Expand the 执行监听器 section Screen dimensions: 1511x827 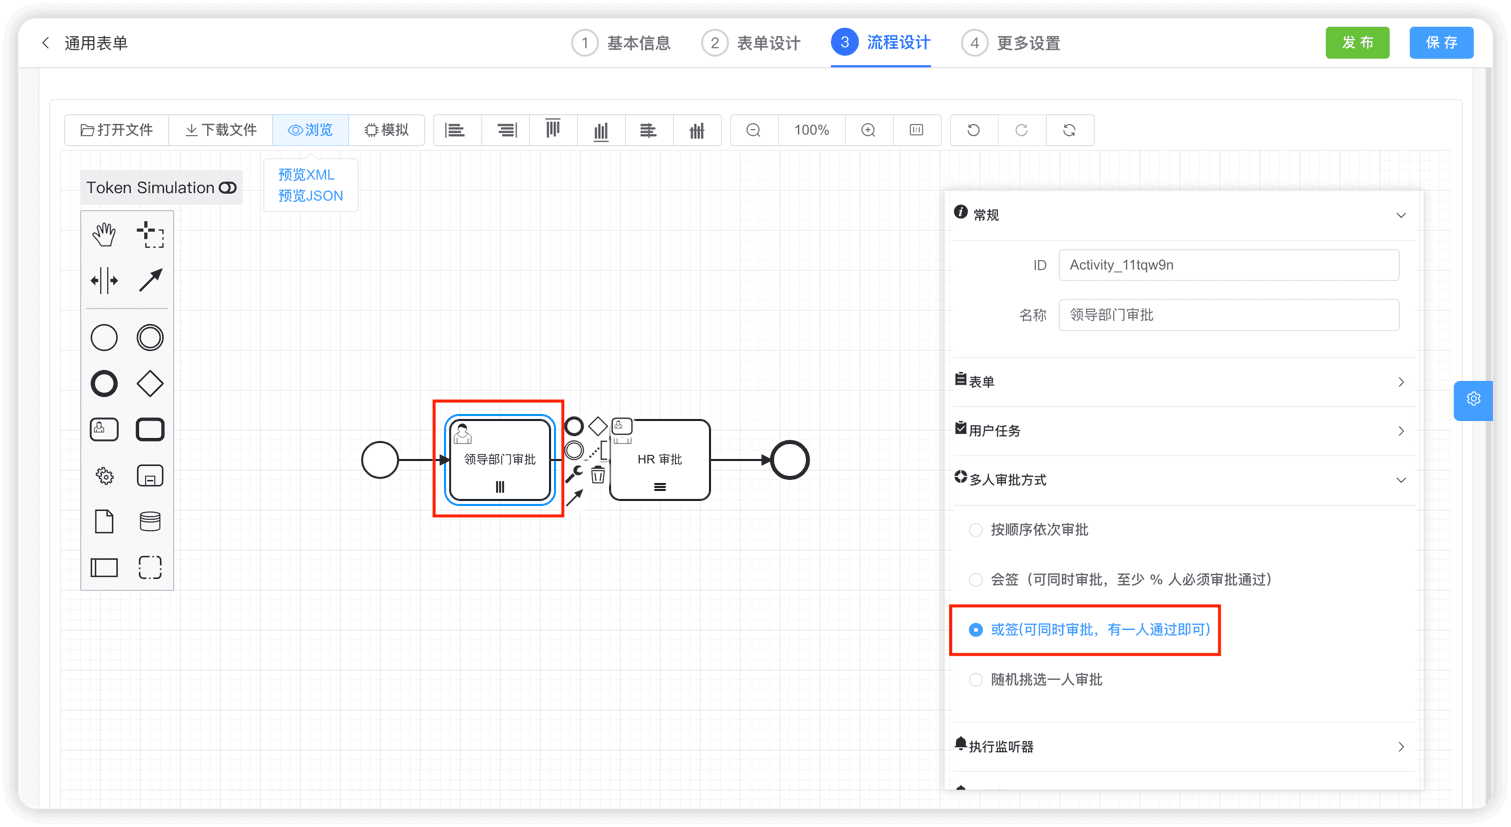[1184, 747]
